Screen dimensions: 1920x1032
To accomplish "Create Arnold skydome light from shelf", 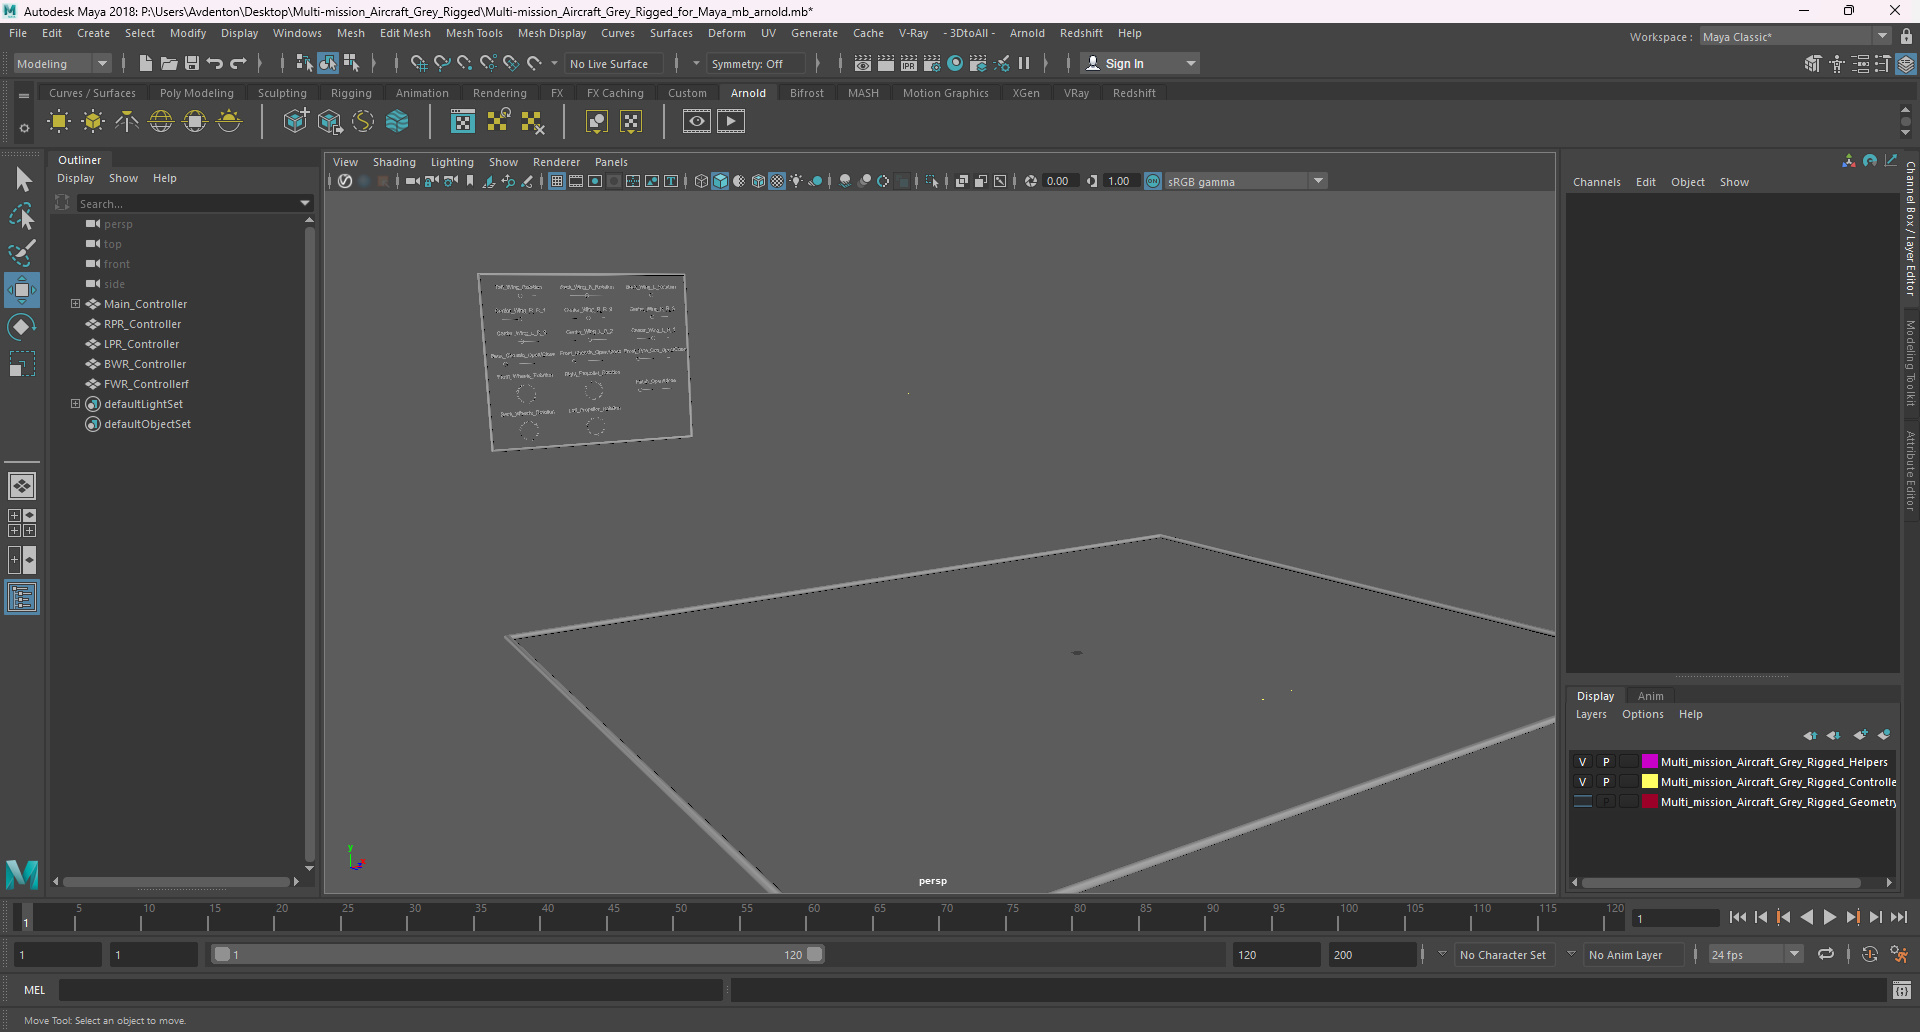I will pos(161,122).
